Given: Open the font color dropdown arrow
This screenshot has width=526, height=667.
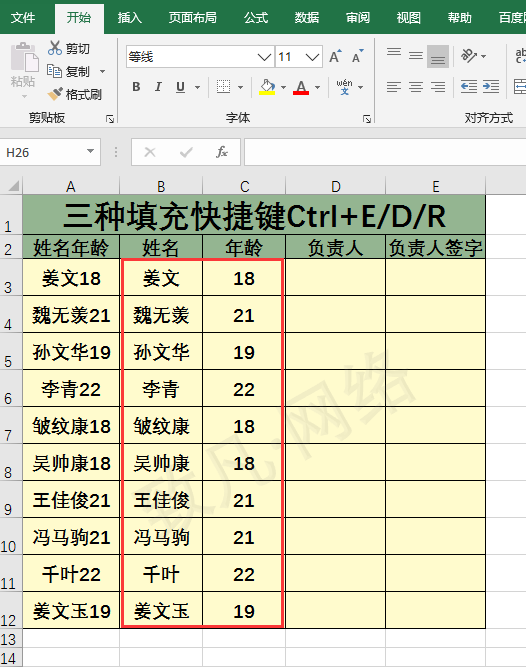Looking at the screenshot, I should (x=318, y=88).
